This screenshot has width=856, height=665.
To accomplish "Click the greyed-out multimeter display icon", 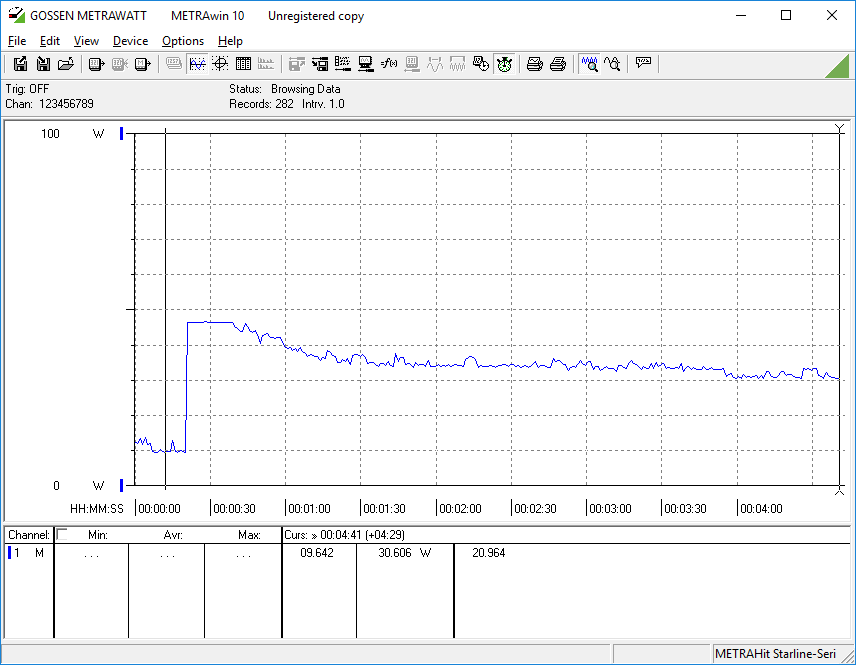I will (174, 64).
